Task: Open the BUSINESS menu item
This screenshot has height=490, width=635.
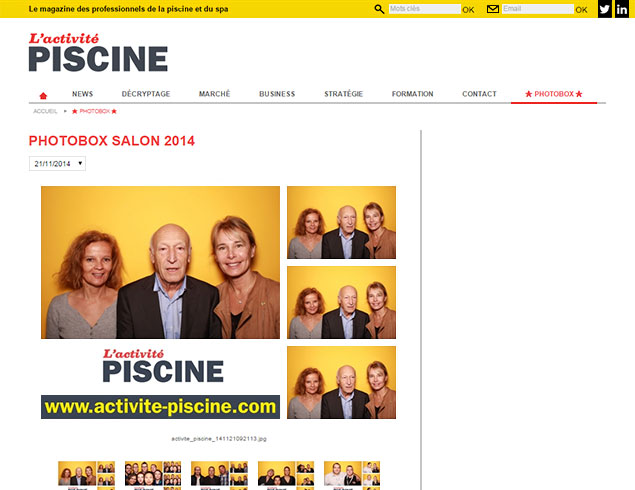Action: coord(277,94)
